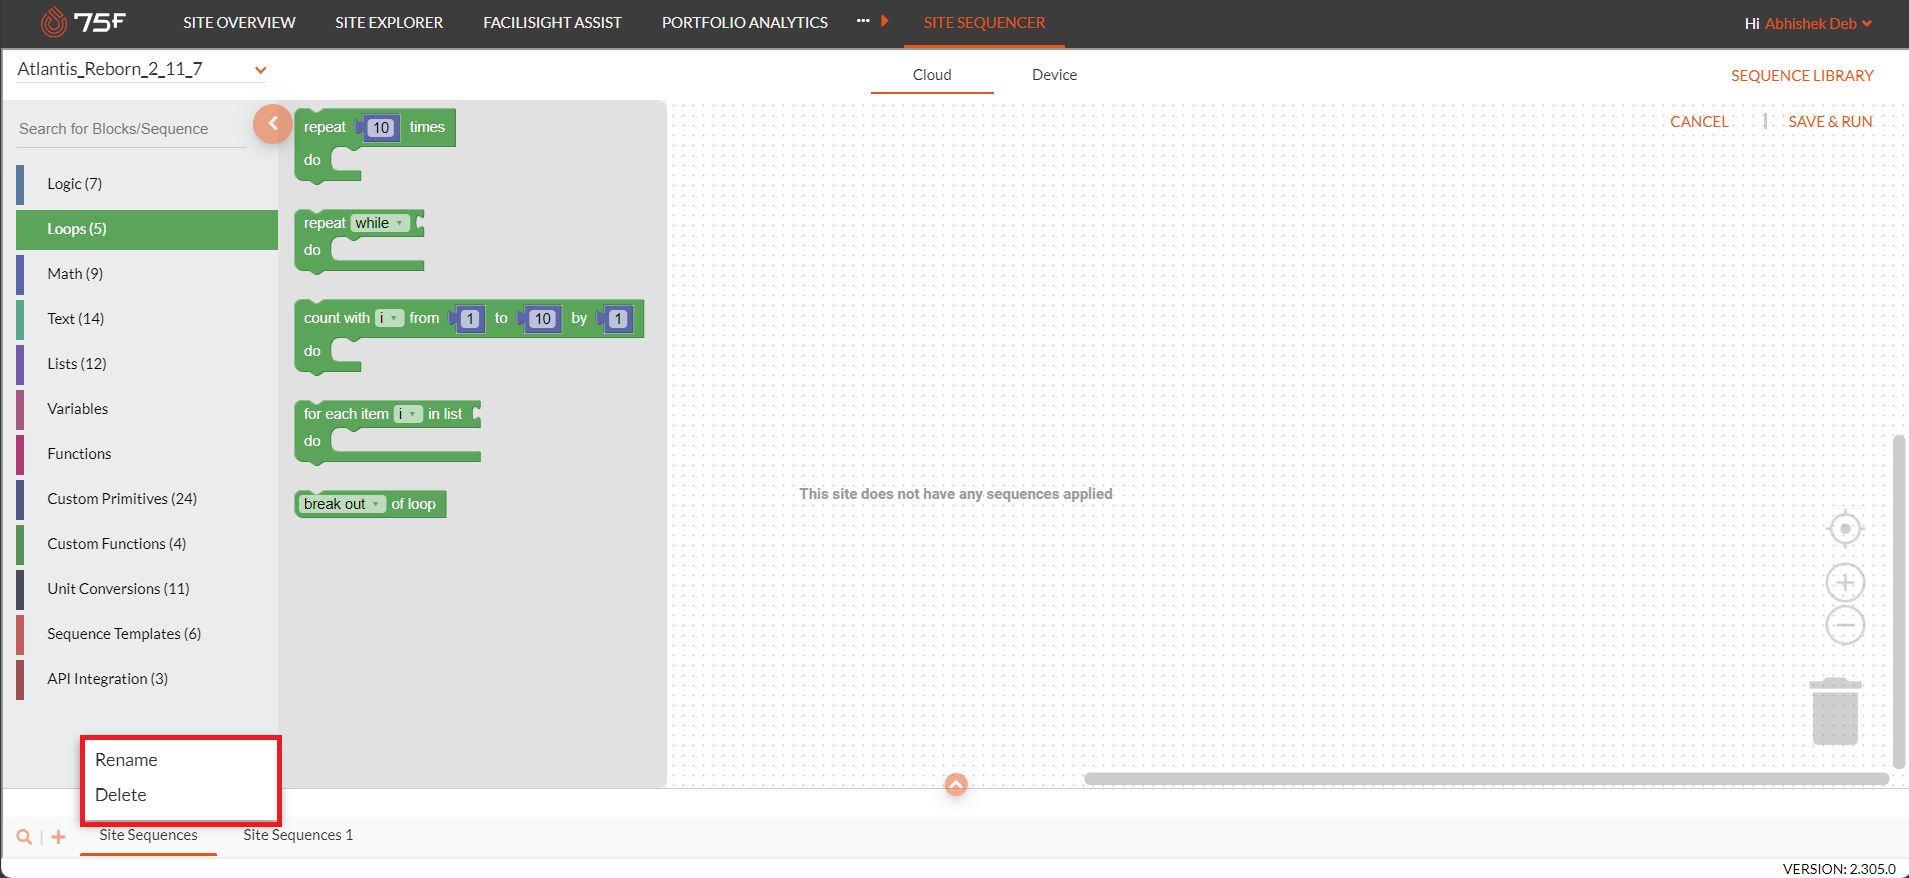Open FACILISIGHT ASSIST page

552,22
